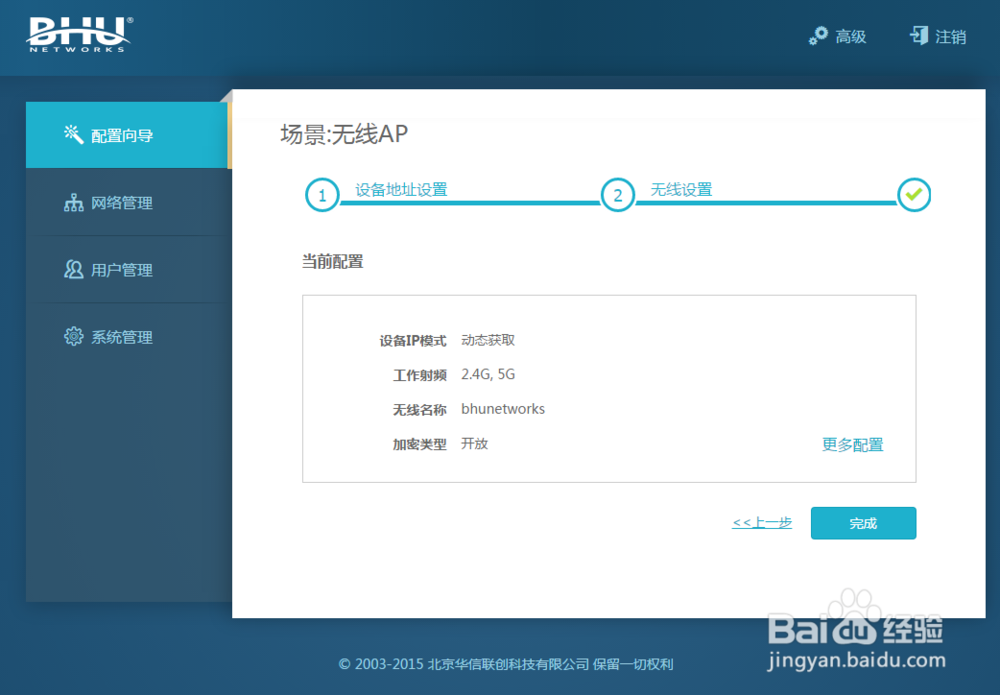This screenshot has width=1000, height=695.
Task: Click the bhunetworks wireless name value
Action: tap(503, 409)
